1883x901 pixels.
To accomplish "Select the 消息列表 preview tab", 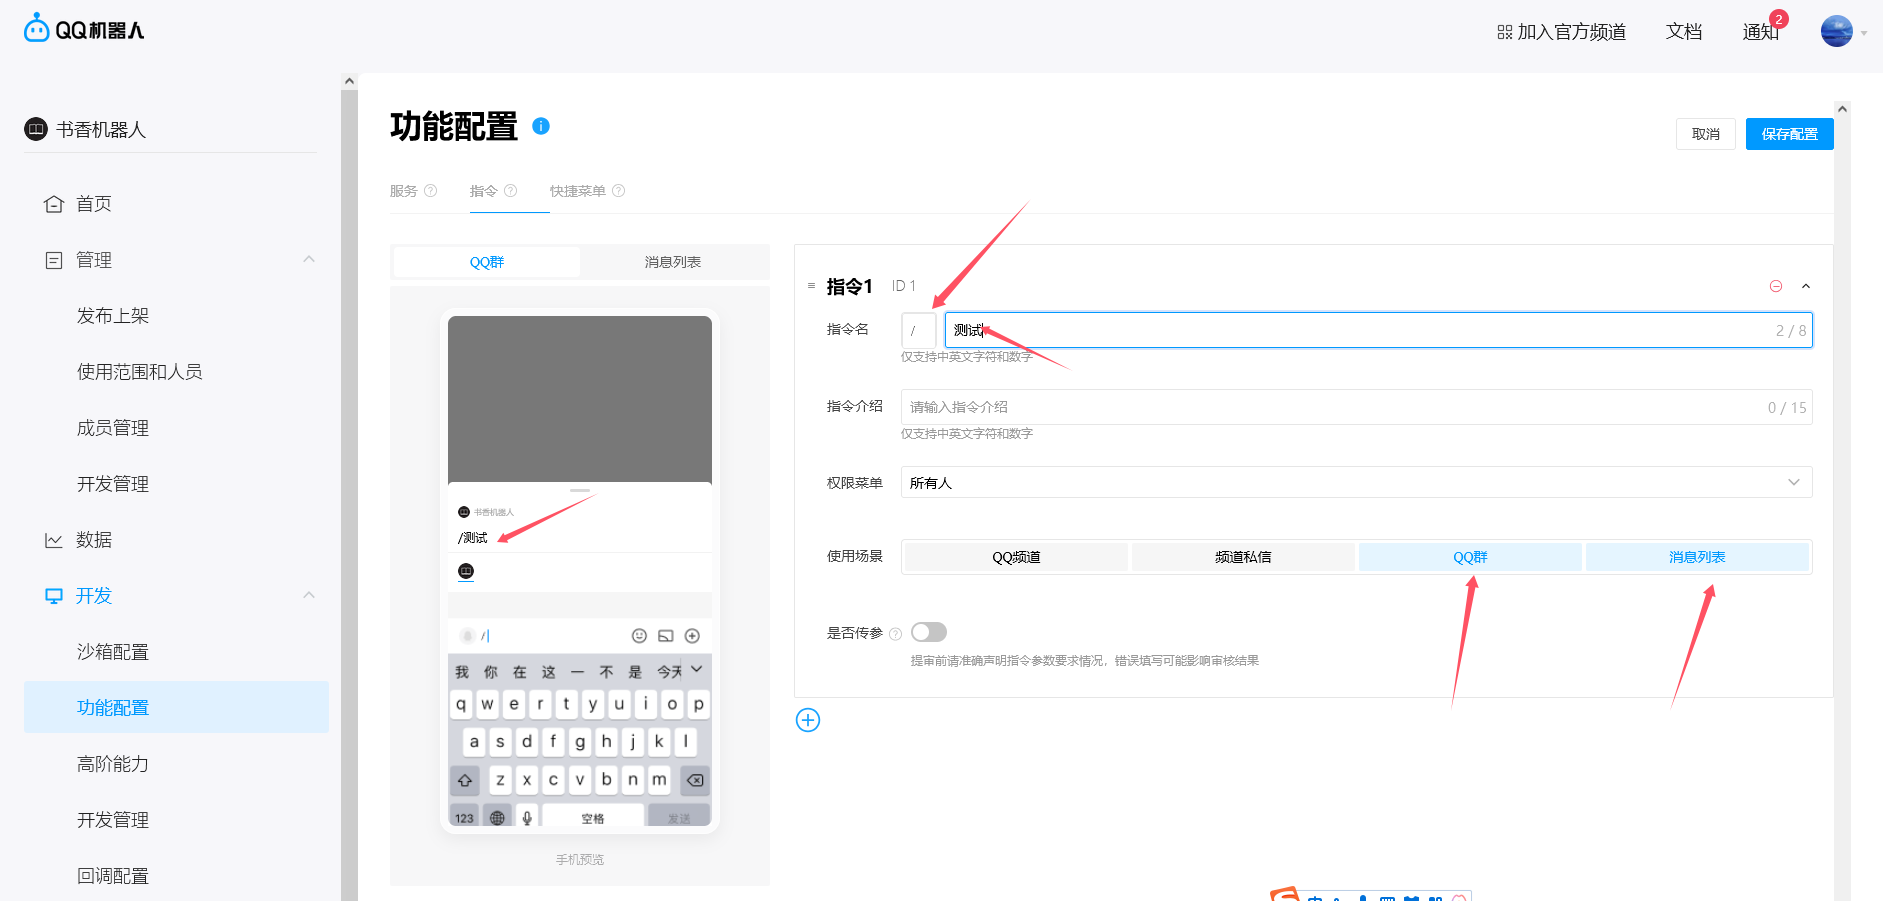I will click(x=673, y=262).
